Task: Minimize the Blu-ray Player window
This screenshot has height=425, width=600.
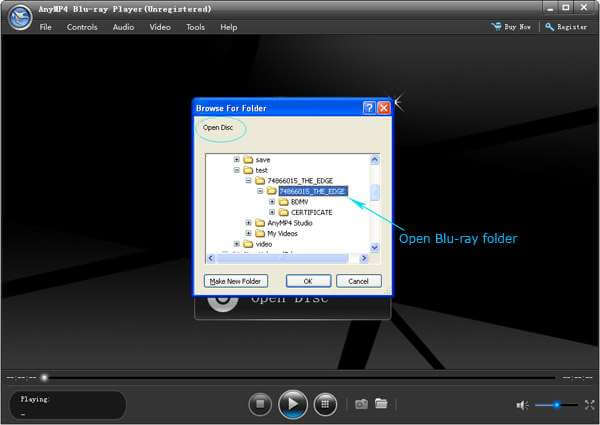Action: click(x=551, y=8)
